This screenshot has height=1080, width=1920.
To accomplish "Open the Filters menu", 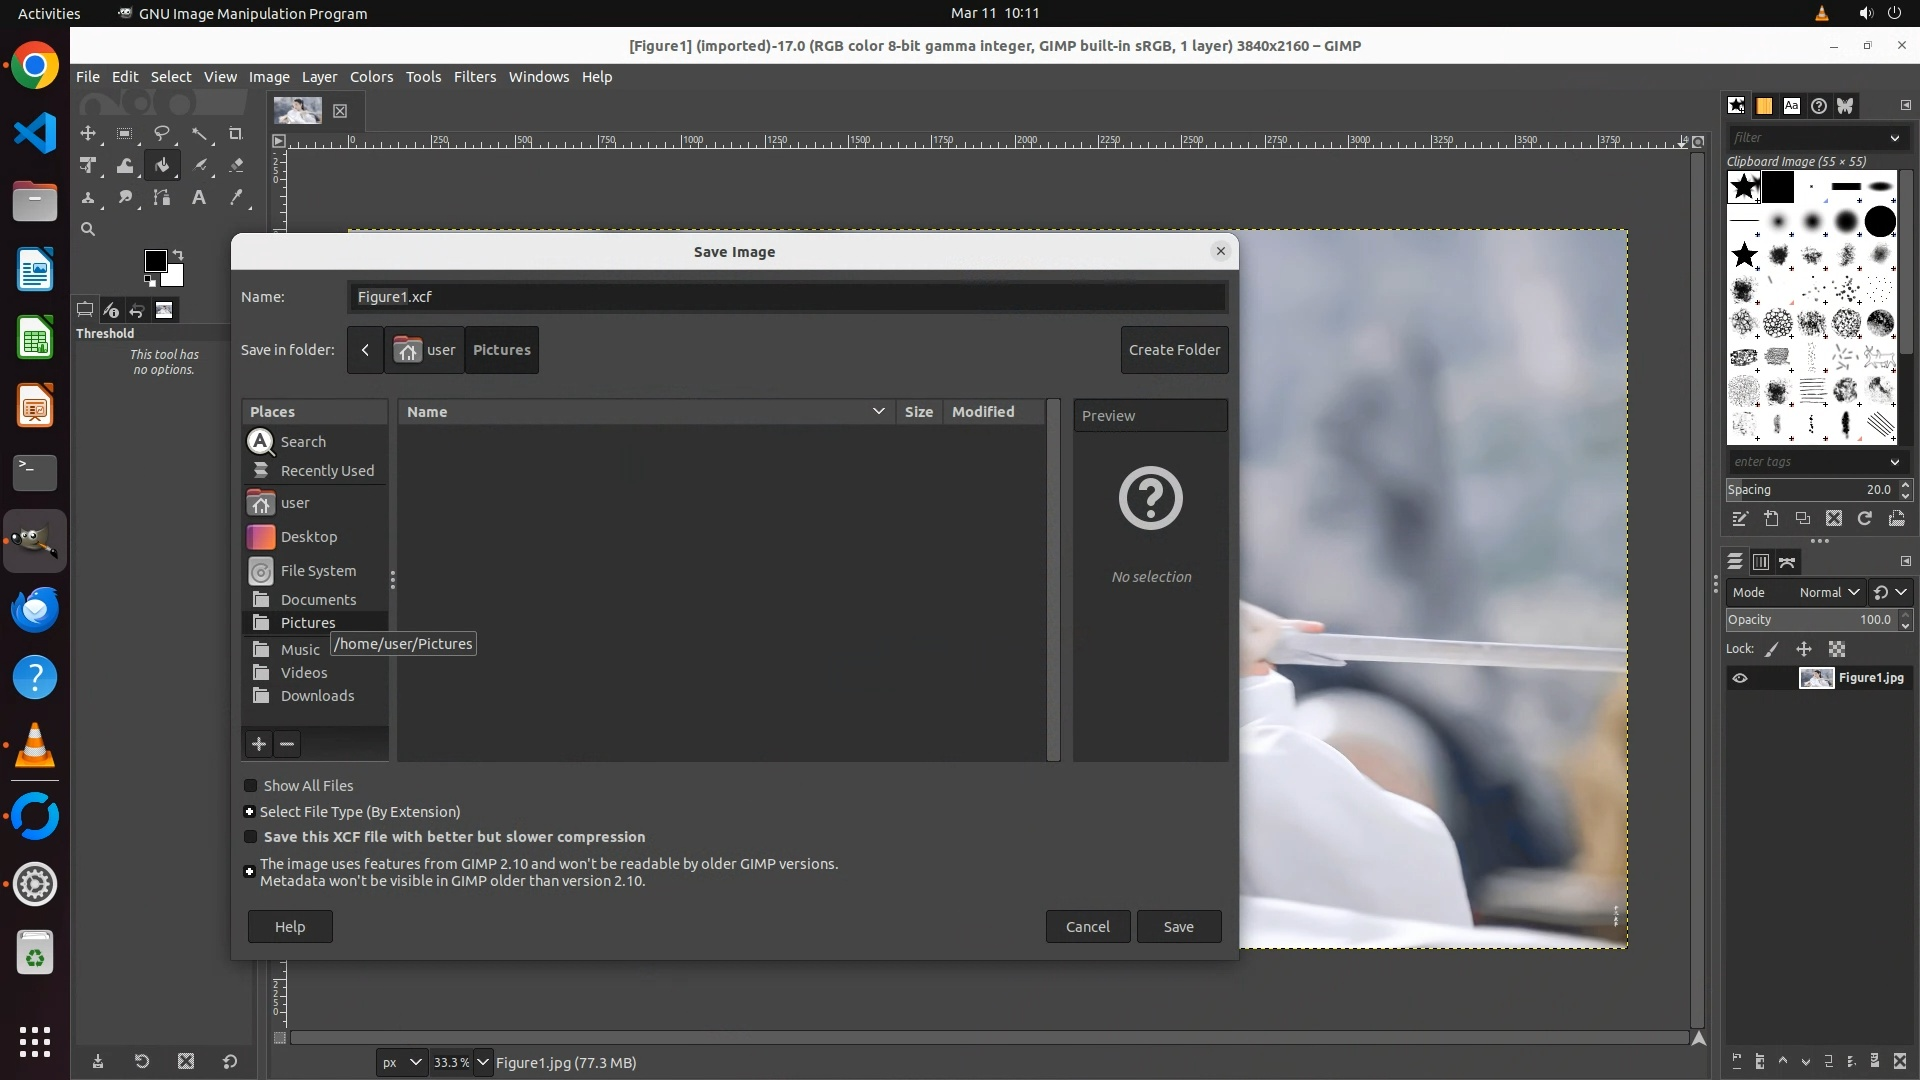I will (x=474, y=77).
